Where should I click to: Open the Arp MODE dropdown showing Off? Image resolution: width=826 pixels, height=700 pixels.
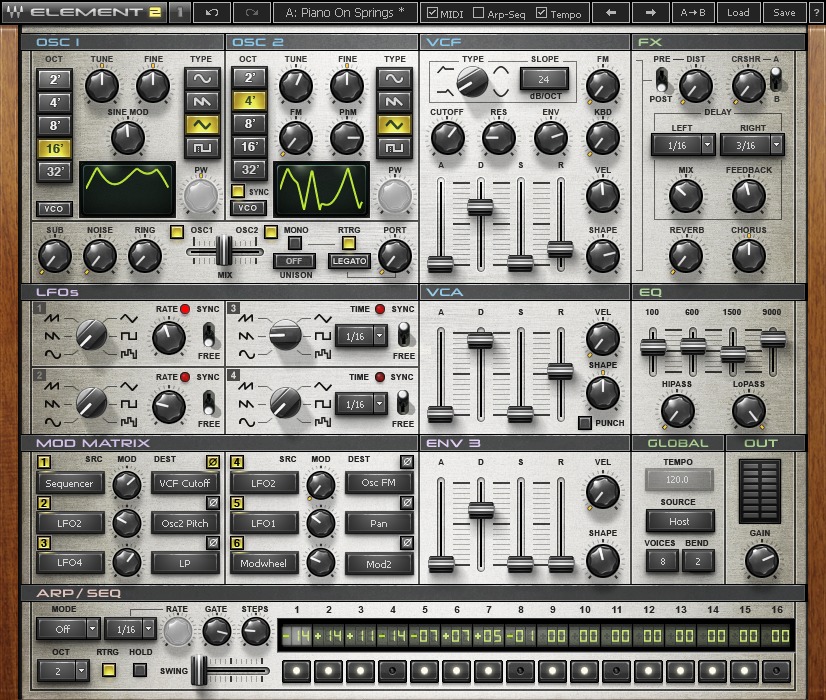(x=68, y=629)
